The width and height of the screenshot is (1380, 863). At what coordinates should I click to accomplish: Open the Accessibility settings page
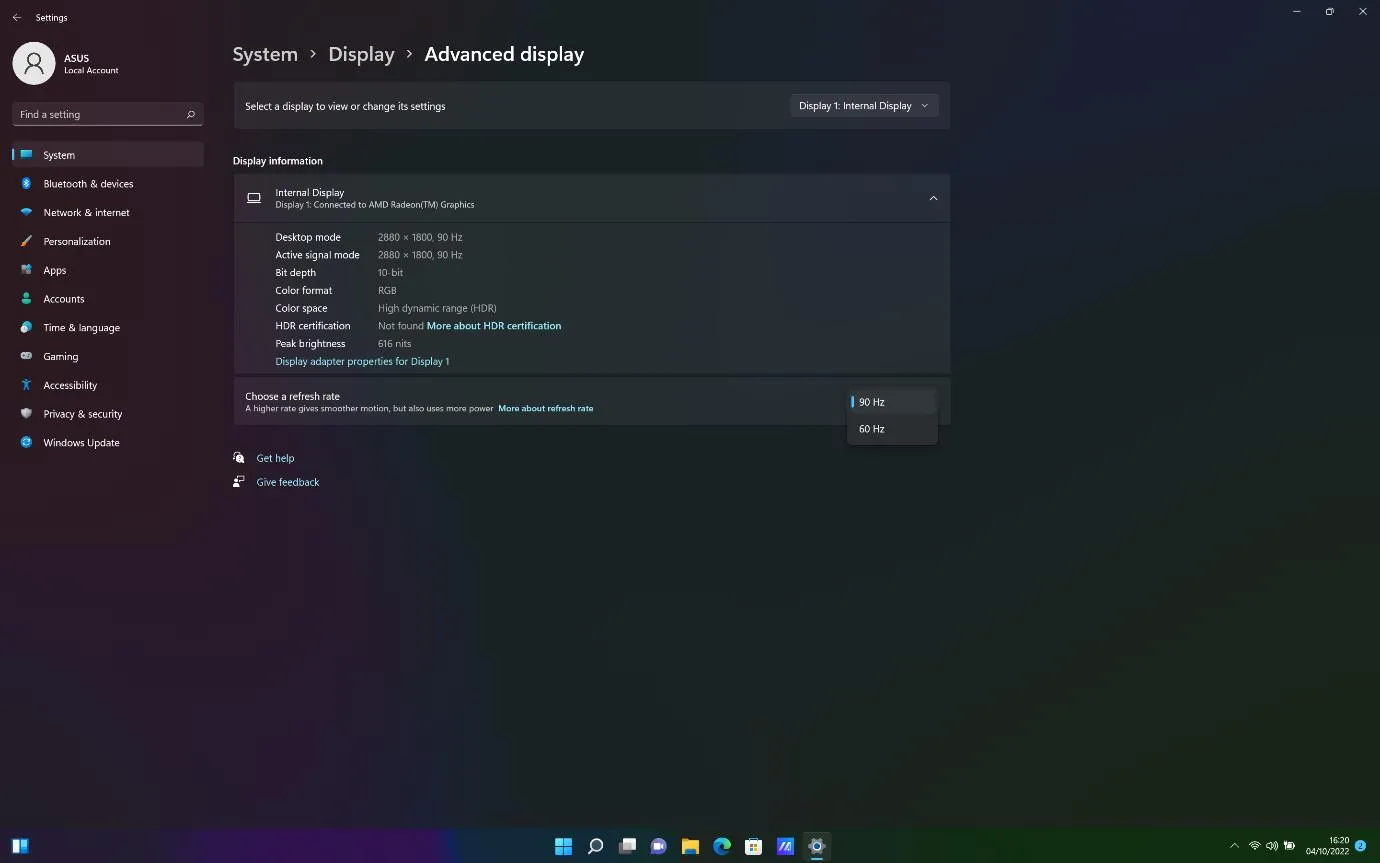tap(70, 386)
